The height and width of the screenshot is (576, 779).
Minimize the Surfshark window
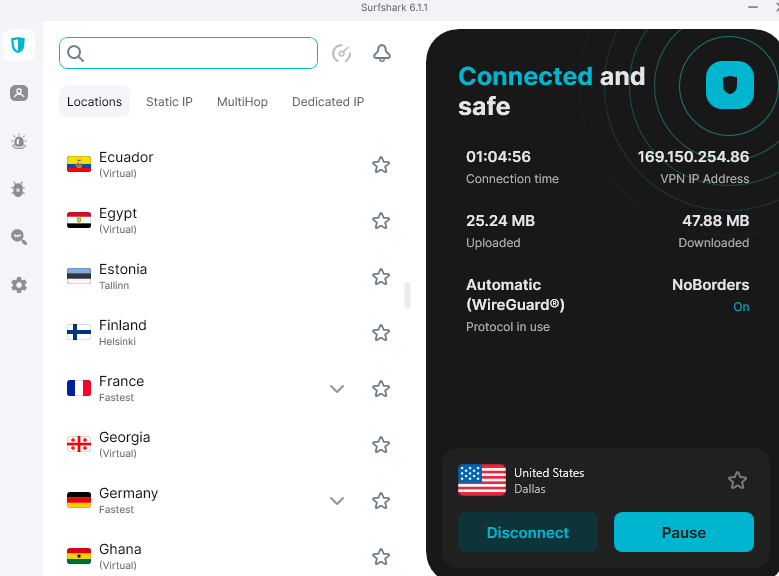(x=753, y=7)
